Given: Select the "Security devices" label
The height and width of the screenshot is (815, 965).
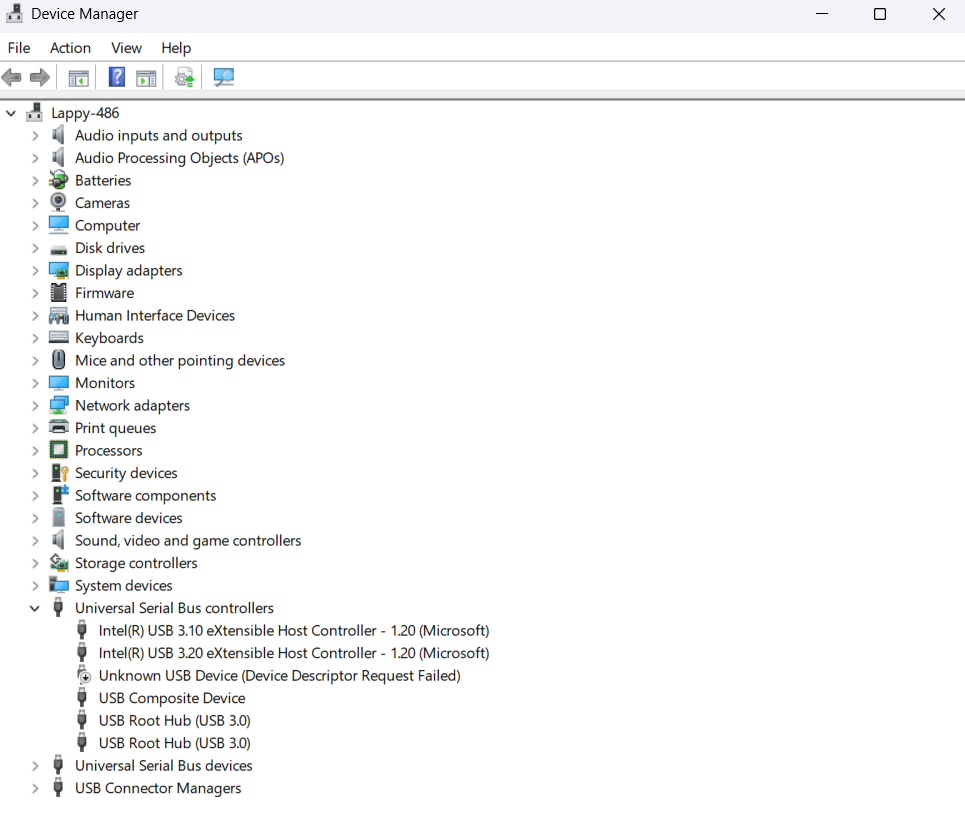Looking at the screenshot, I should click(126, 473).
